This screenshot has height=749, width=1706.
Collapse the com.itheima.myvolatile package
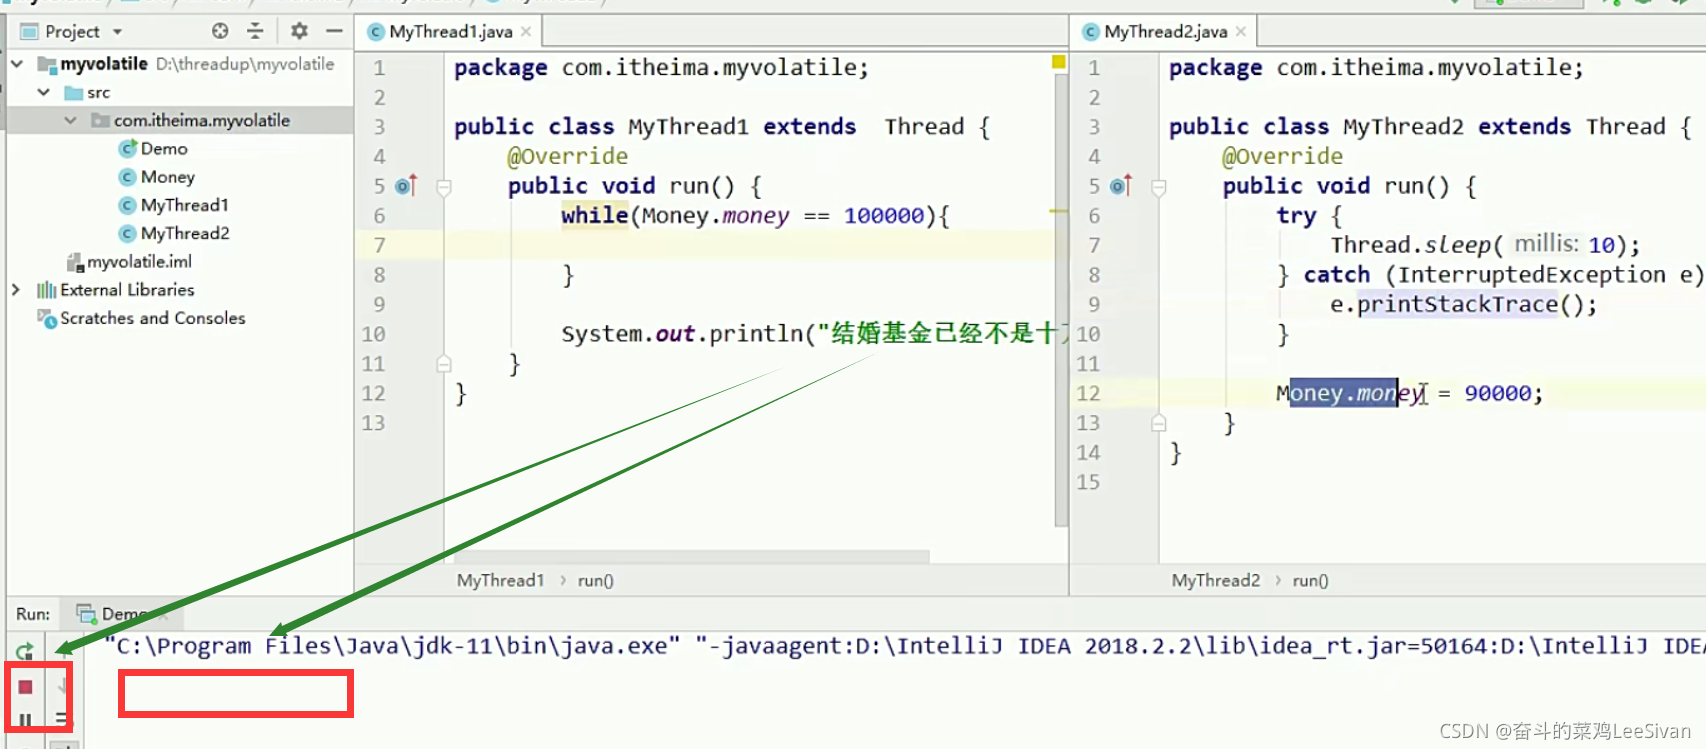70,120
